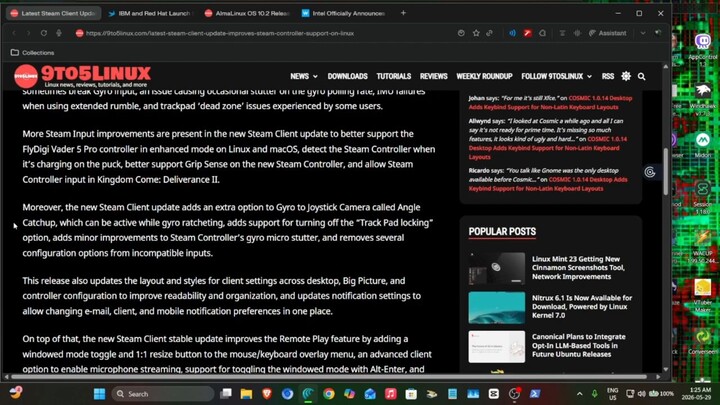Open COSMIC link in Allwynd's comment
The image size is (720, 405).
547,148
